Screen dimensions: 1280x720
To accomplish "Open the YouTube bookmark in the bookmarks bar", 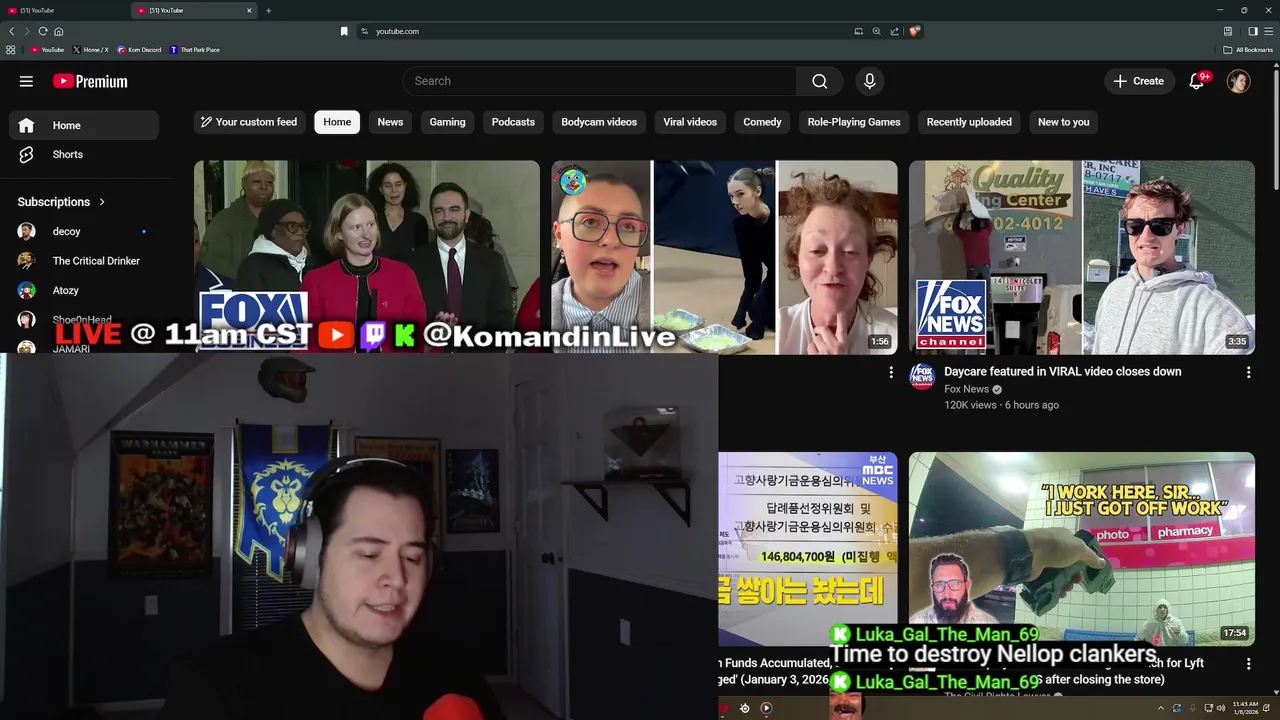I will coord(47,50).
